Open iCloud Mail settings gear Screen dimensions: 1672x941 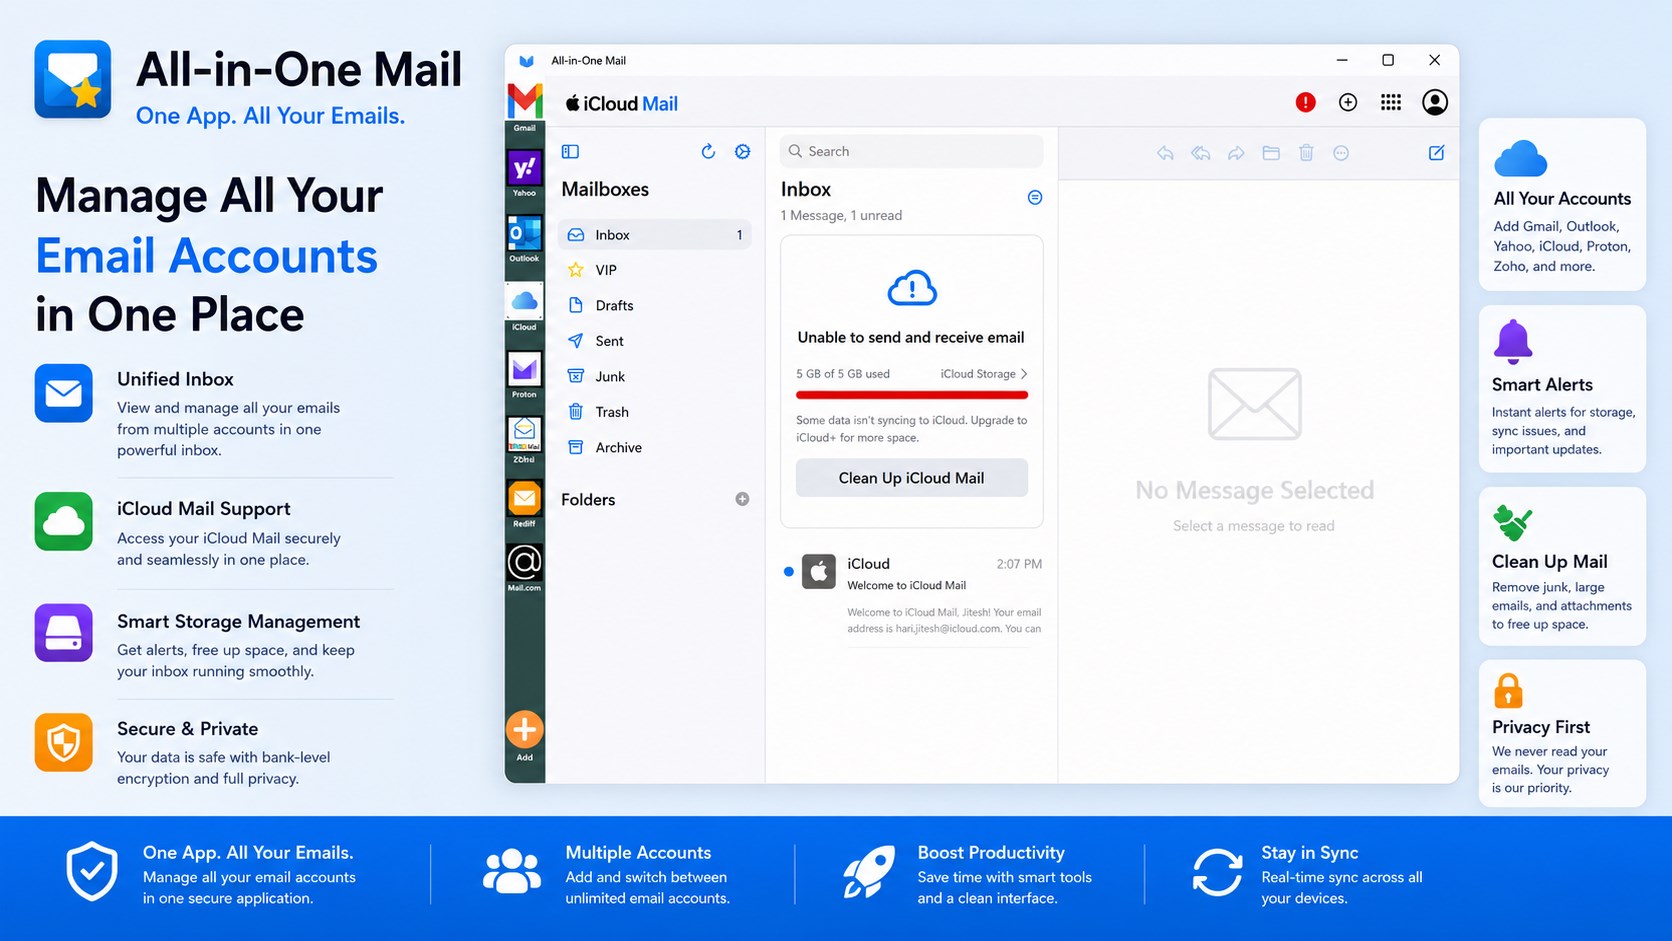click(742, 151)
